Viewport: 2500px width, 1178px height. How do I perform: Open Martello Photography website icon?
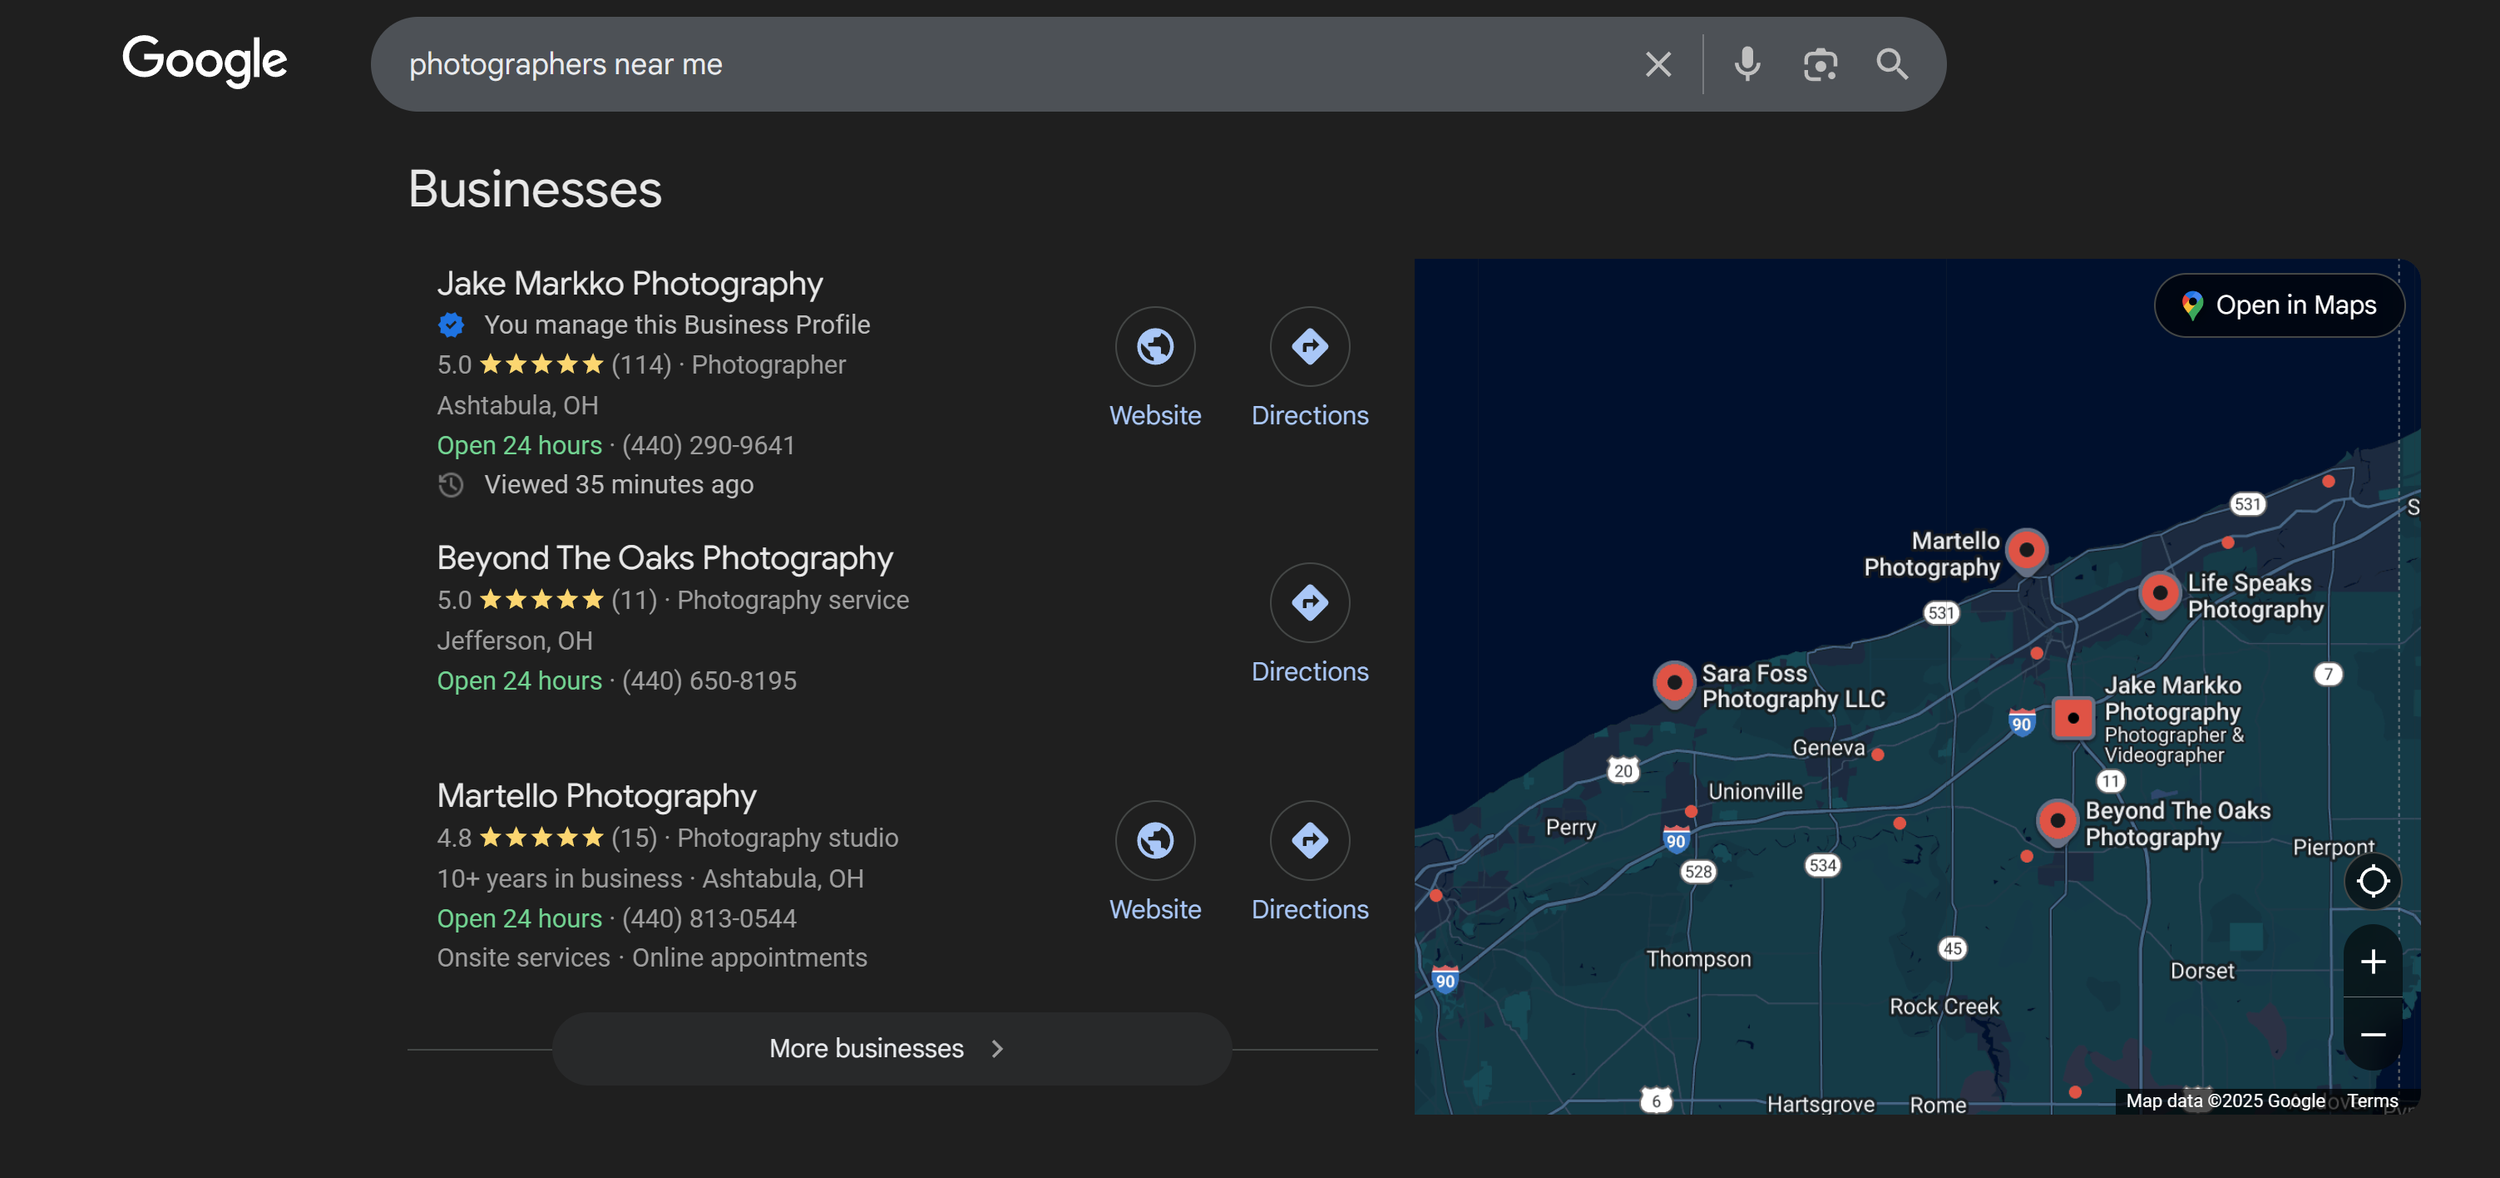pyautogui.click(x=1155, y=841)
